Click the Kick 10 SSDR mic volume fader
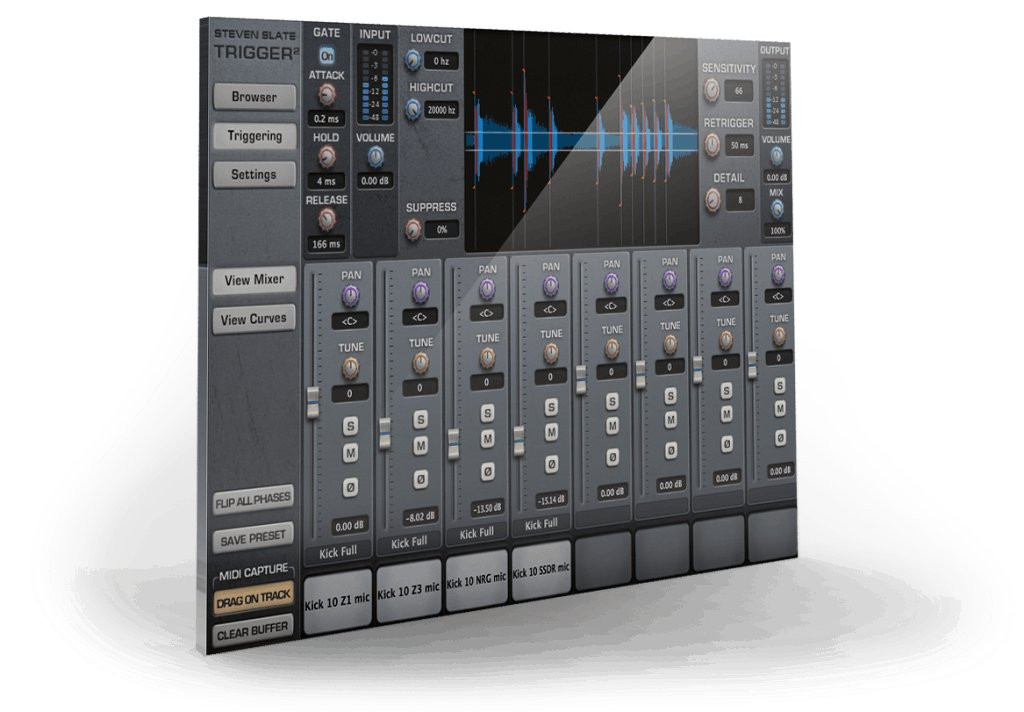Screen dimensions: 1024x712 (519, 440)
